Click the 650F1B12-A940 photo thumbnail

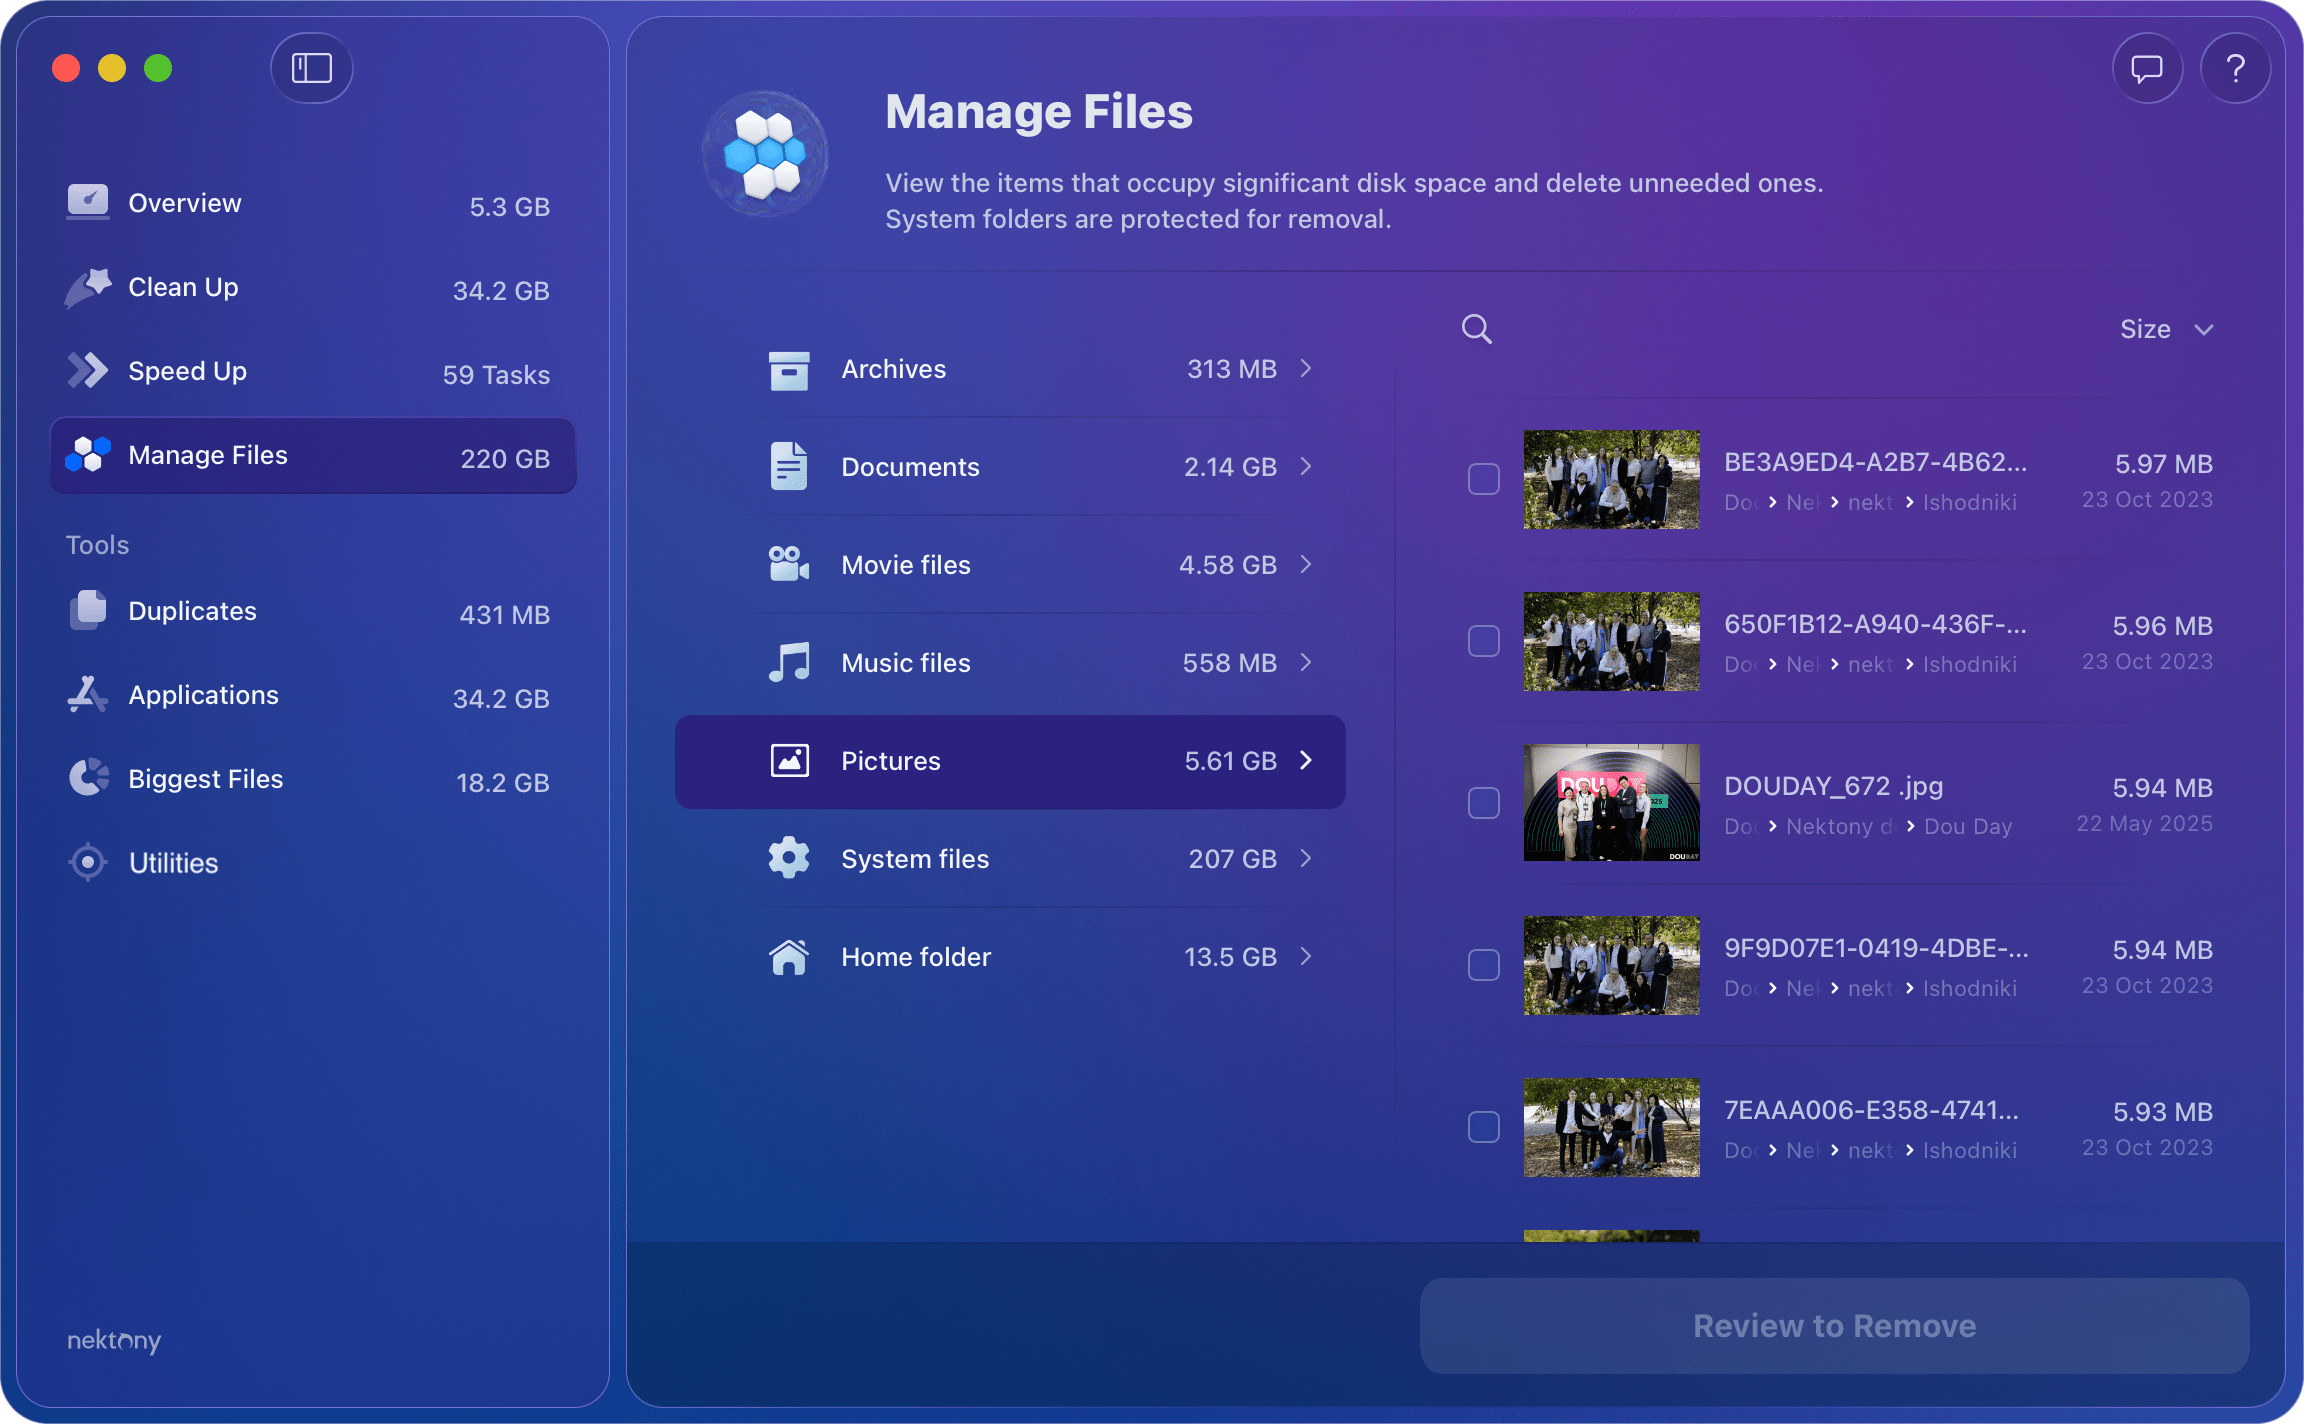pyautogui.click(x=1611, y=641)
